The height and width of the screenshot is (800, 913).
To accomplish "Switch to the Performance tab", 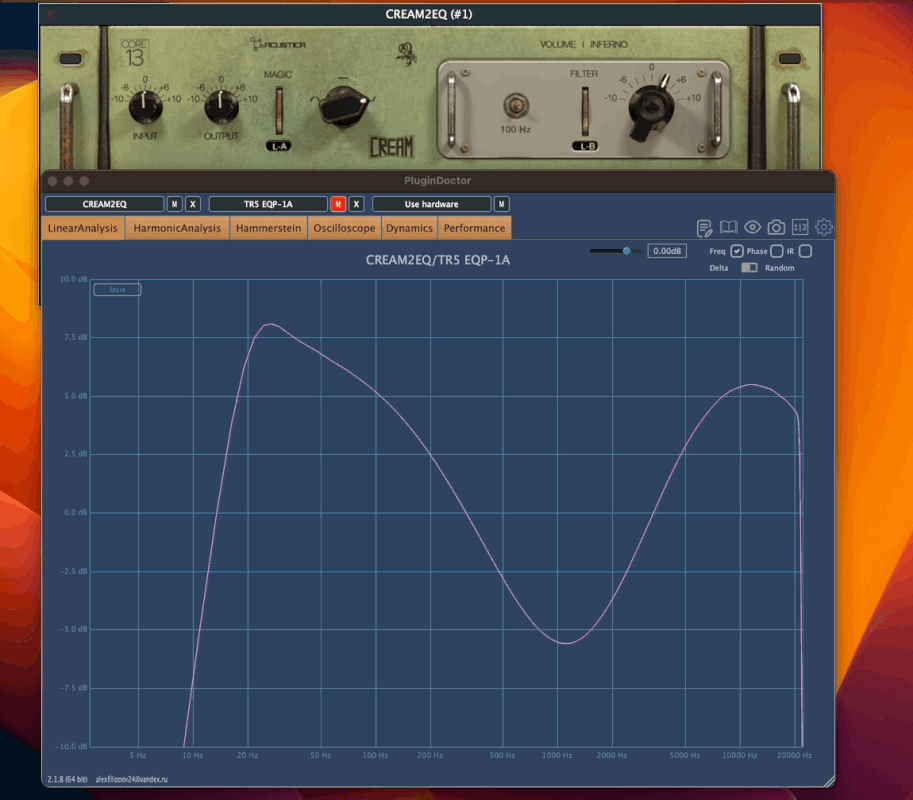I will point(475,228).
